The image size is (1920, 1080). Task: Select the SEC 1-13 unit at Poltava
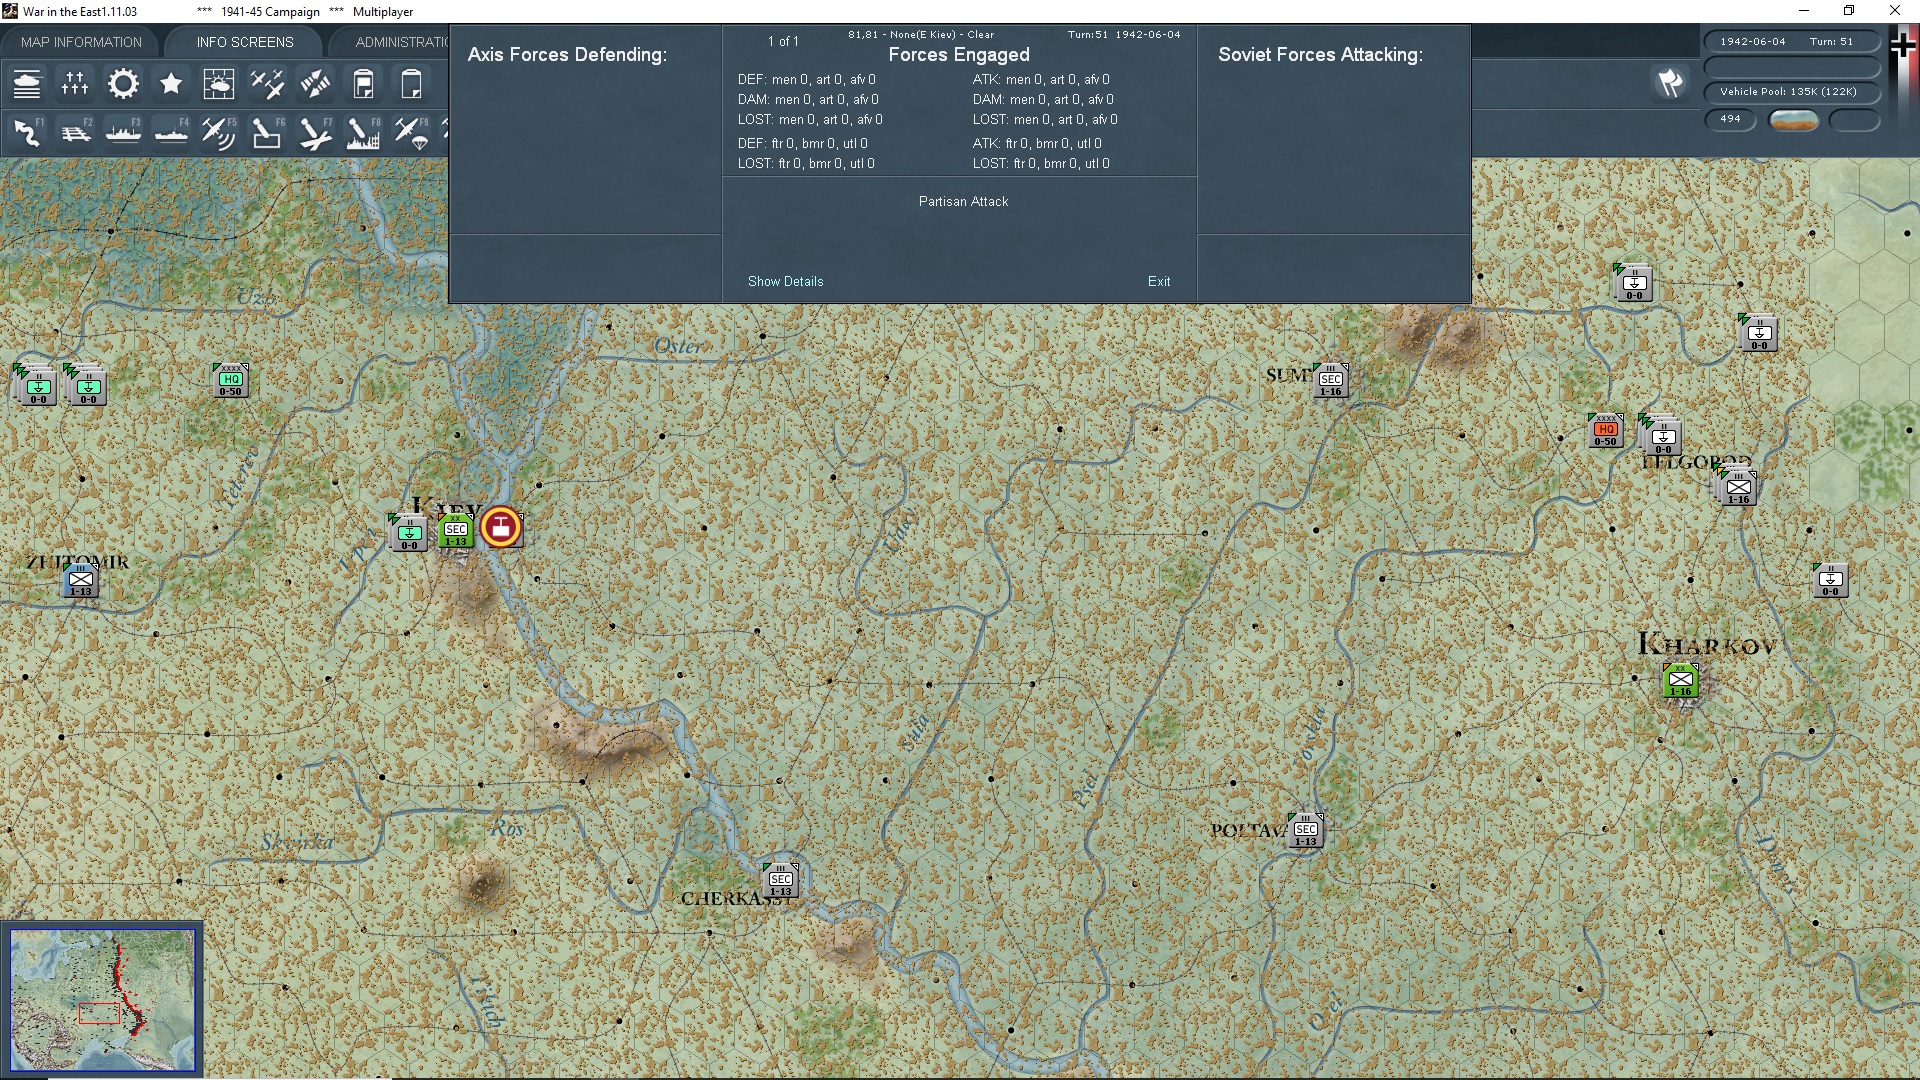1306,831
